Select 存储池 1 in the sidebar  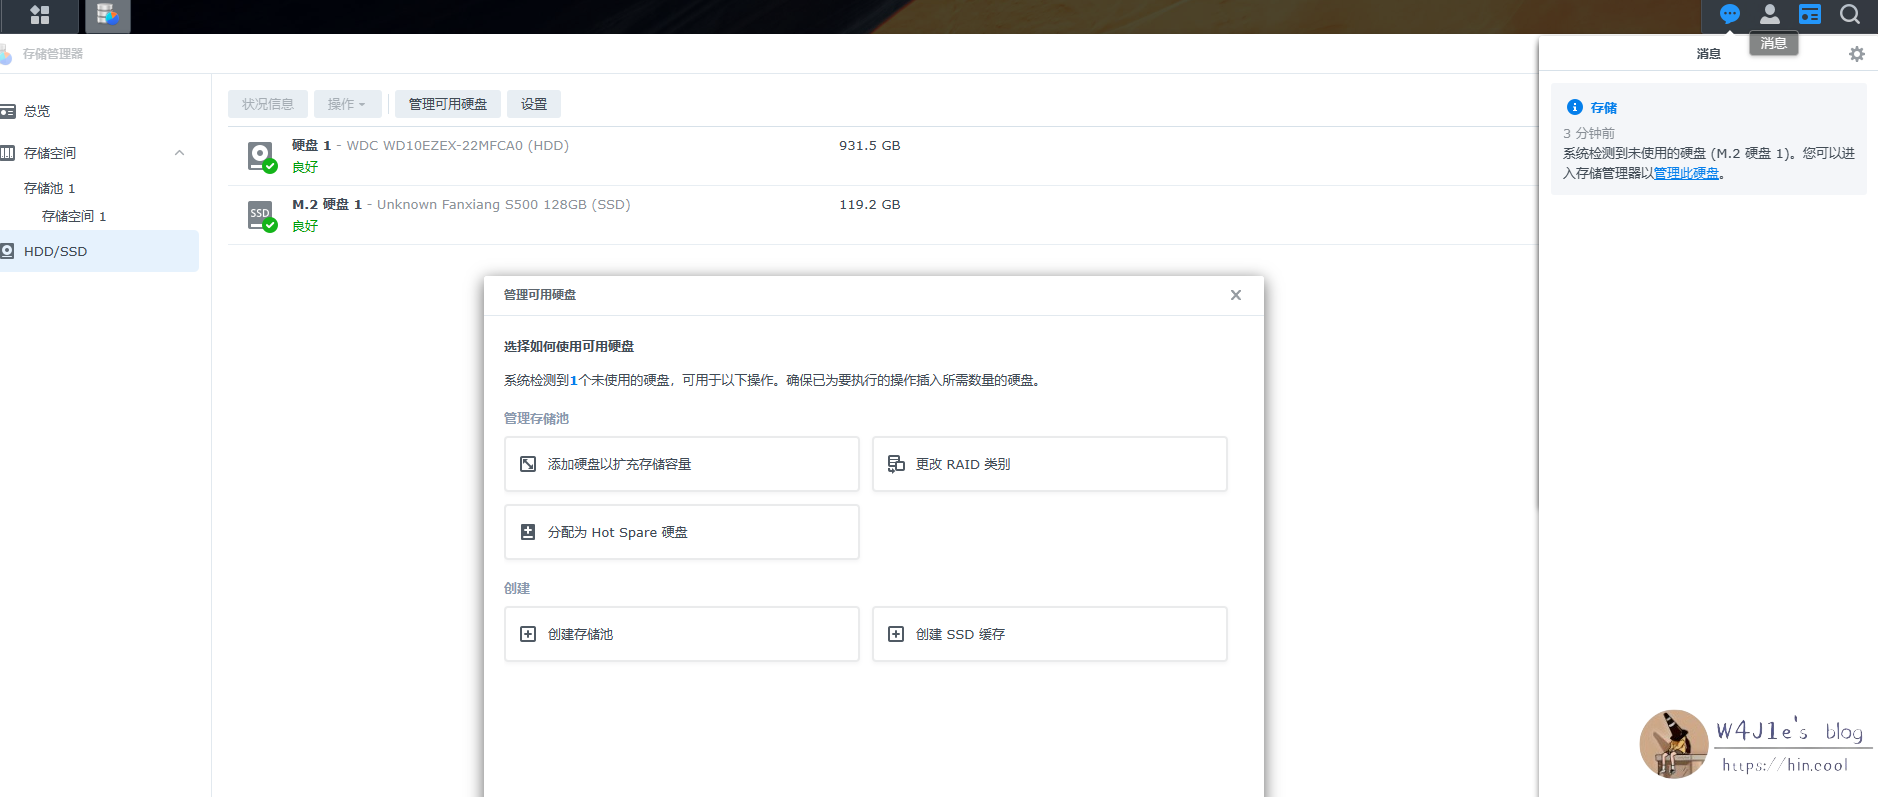tap(50, 188)
